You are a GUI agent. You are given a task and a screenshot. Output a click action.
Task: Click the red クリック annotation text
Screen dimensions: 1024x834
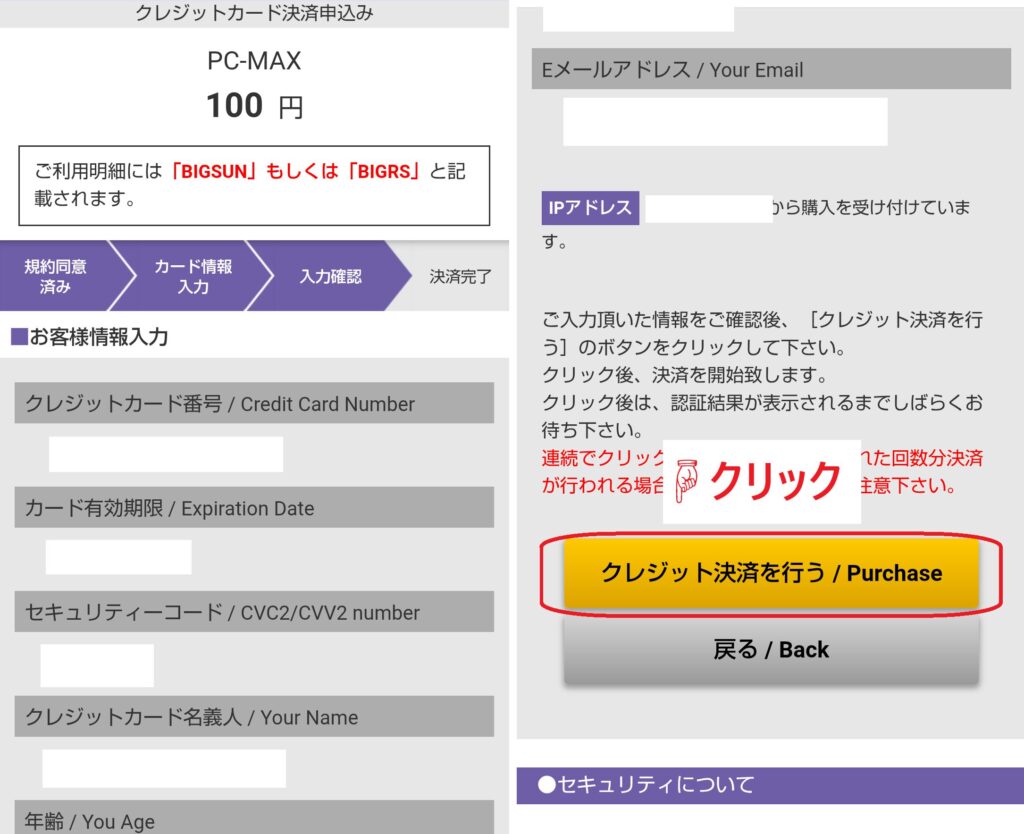tap(775, 481)
